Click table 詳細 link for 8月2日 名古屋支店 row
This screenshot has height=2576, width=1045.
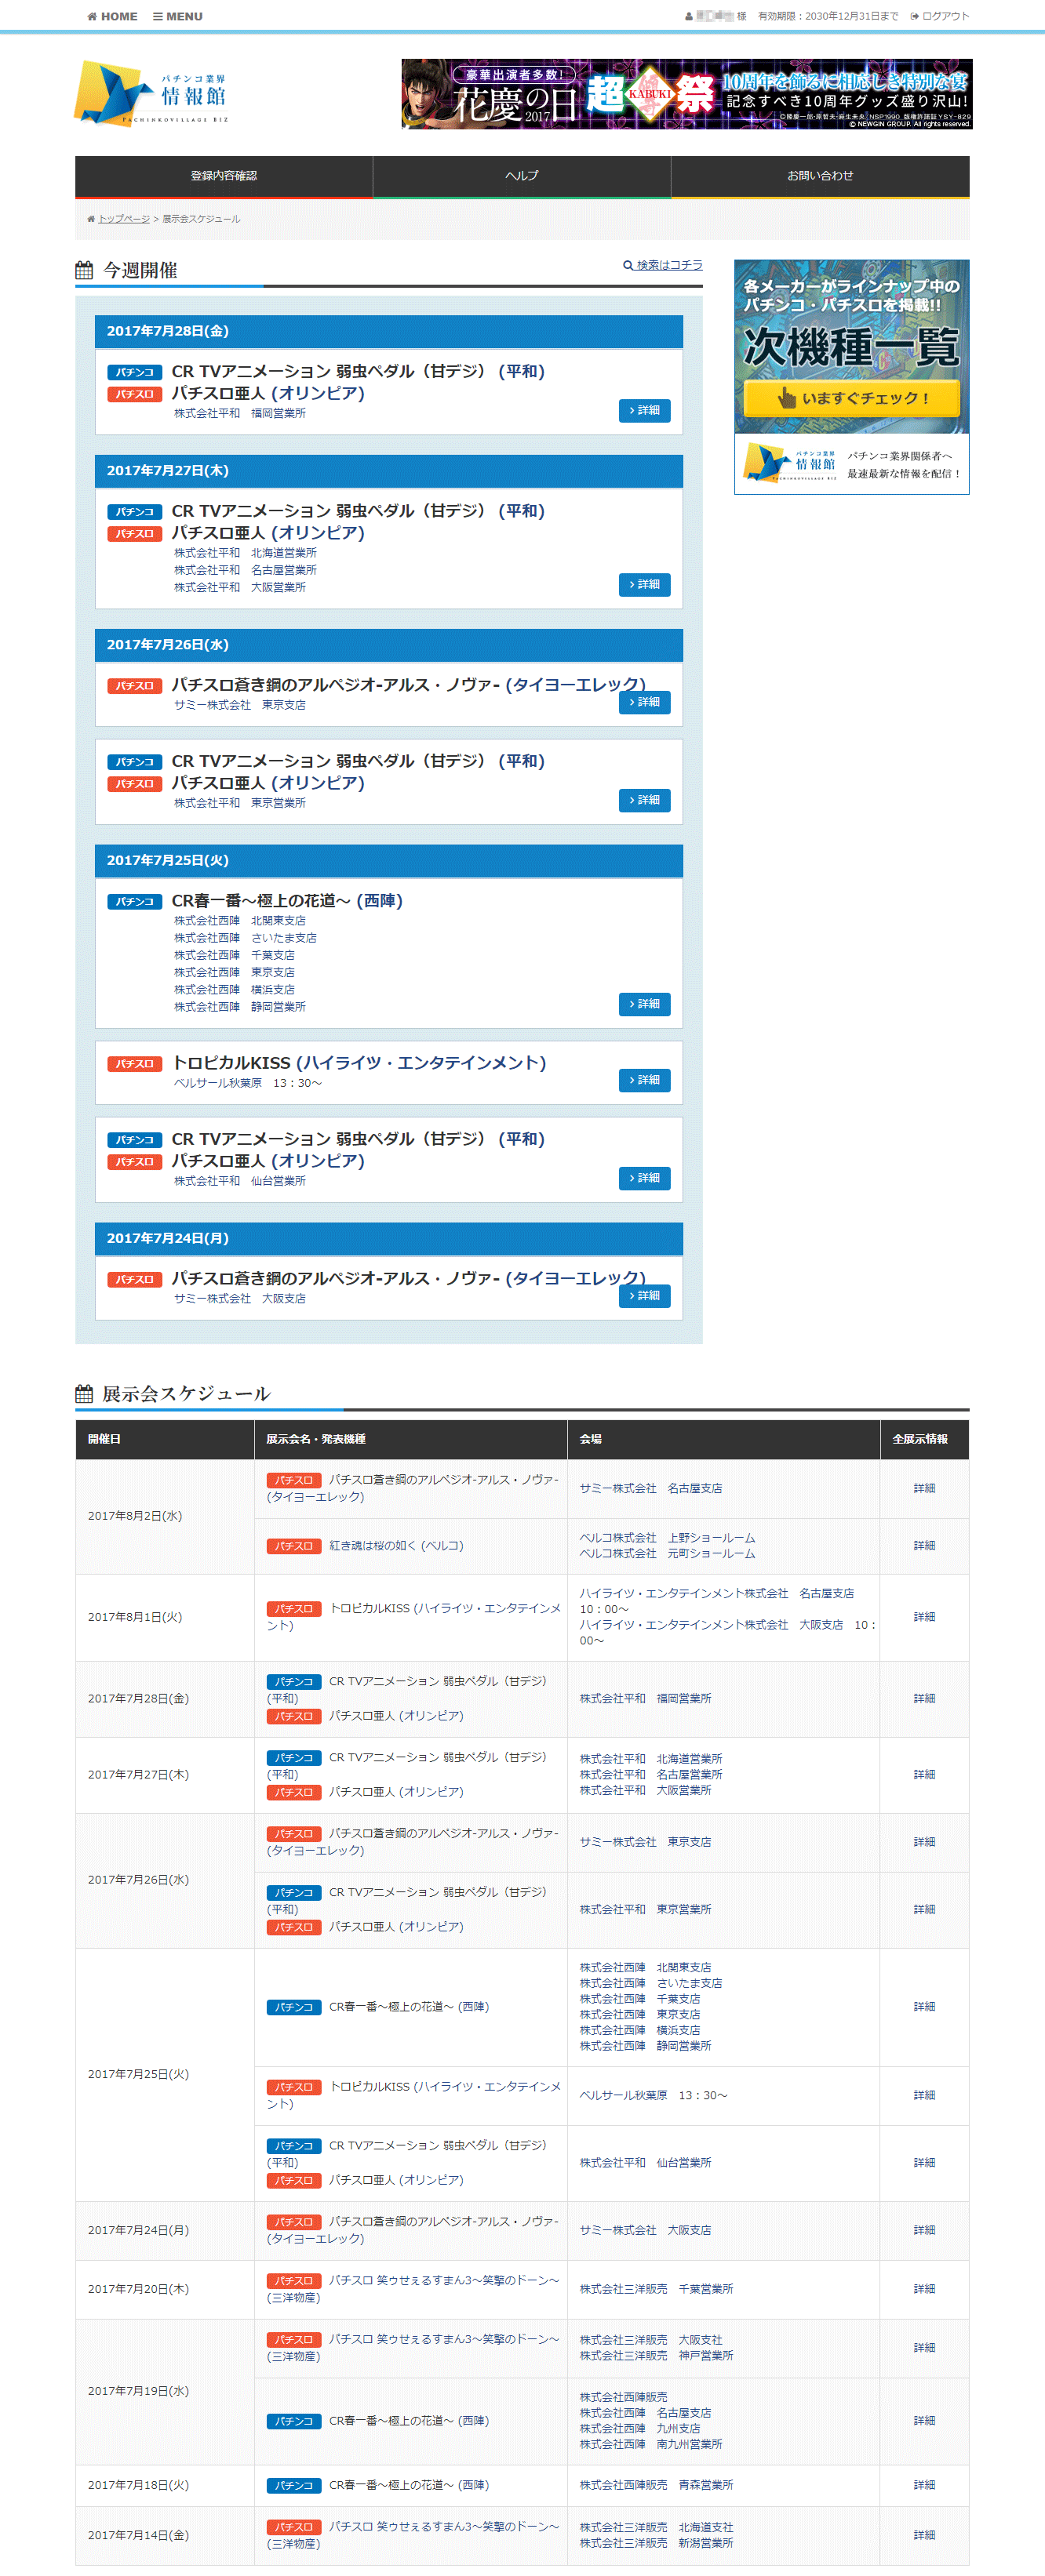click(924, 1488)
